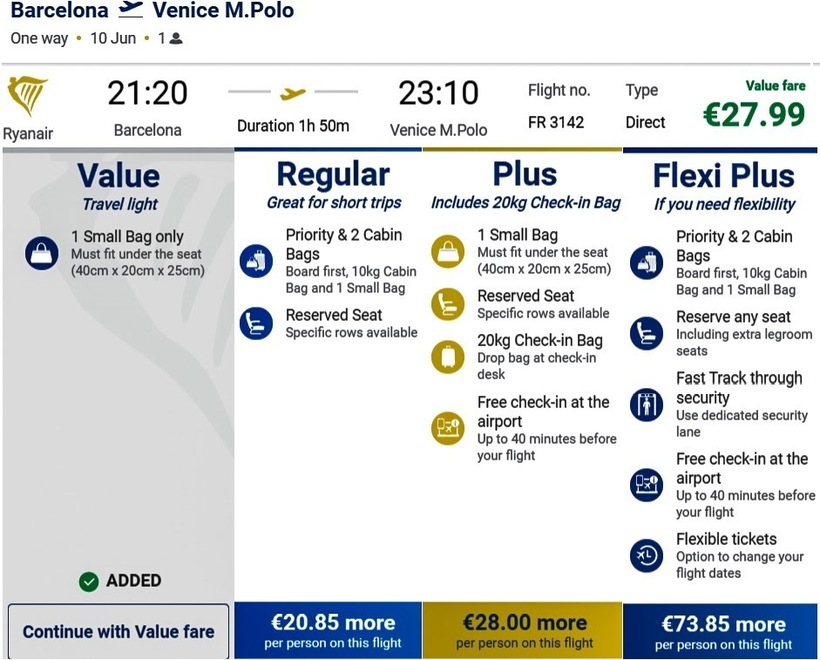Click the Plus reserved seat icon
The height and width of the screenshot is (660, 820).
[x=447, y=304]
